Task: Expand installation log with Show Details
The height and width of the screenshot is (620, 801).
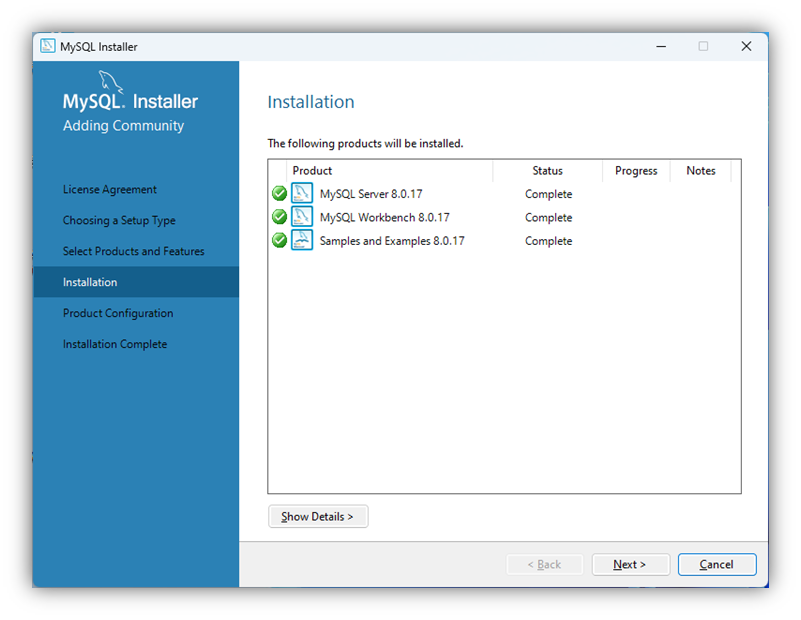Action: pyautogui.click(x=318, y=516)
